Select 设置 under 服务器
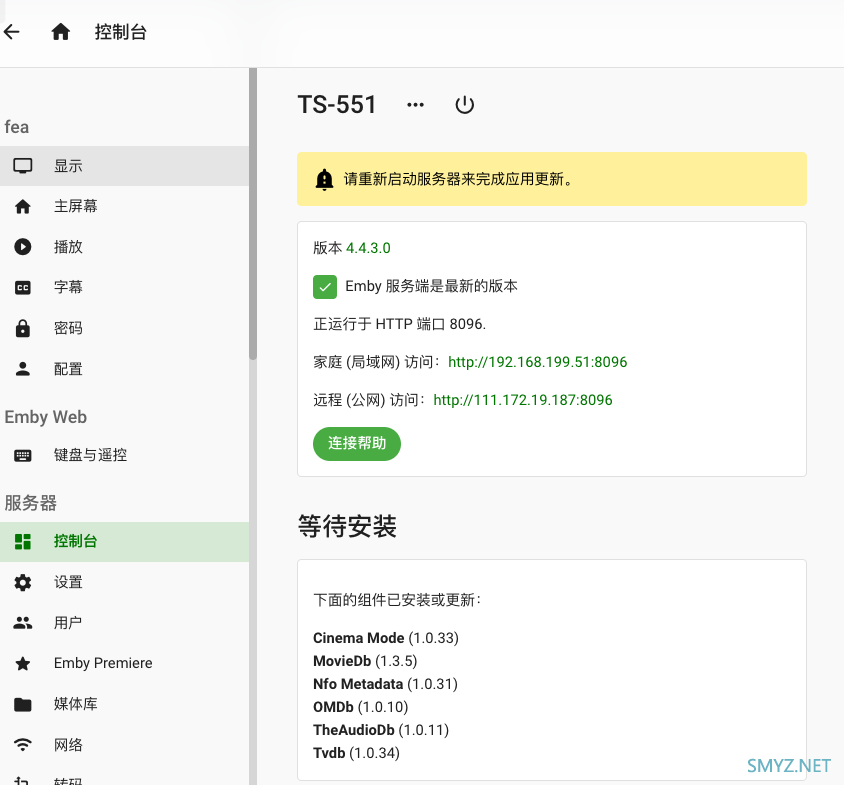The image size is (844, 785). pyautogui.click(x=124, y=583)
